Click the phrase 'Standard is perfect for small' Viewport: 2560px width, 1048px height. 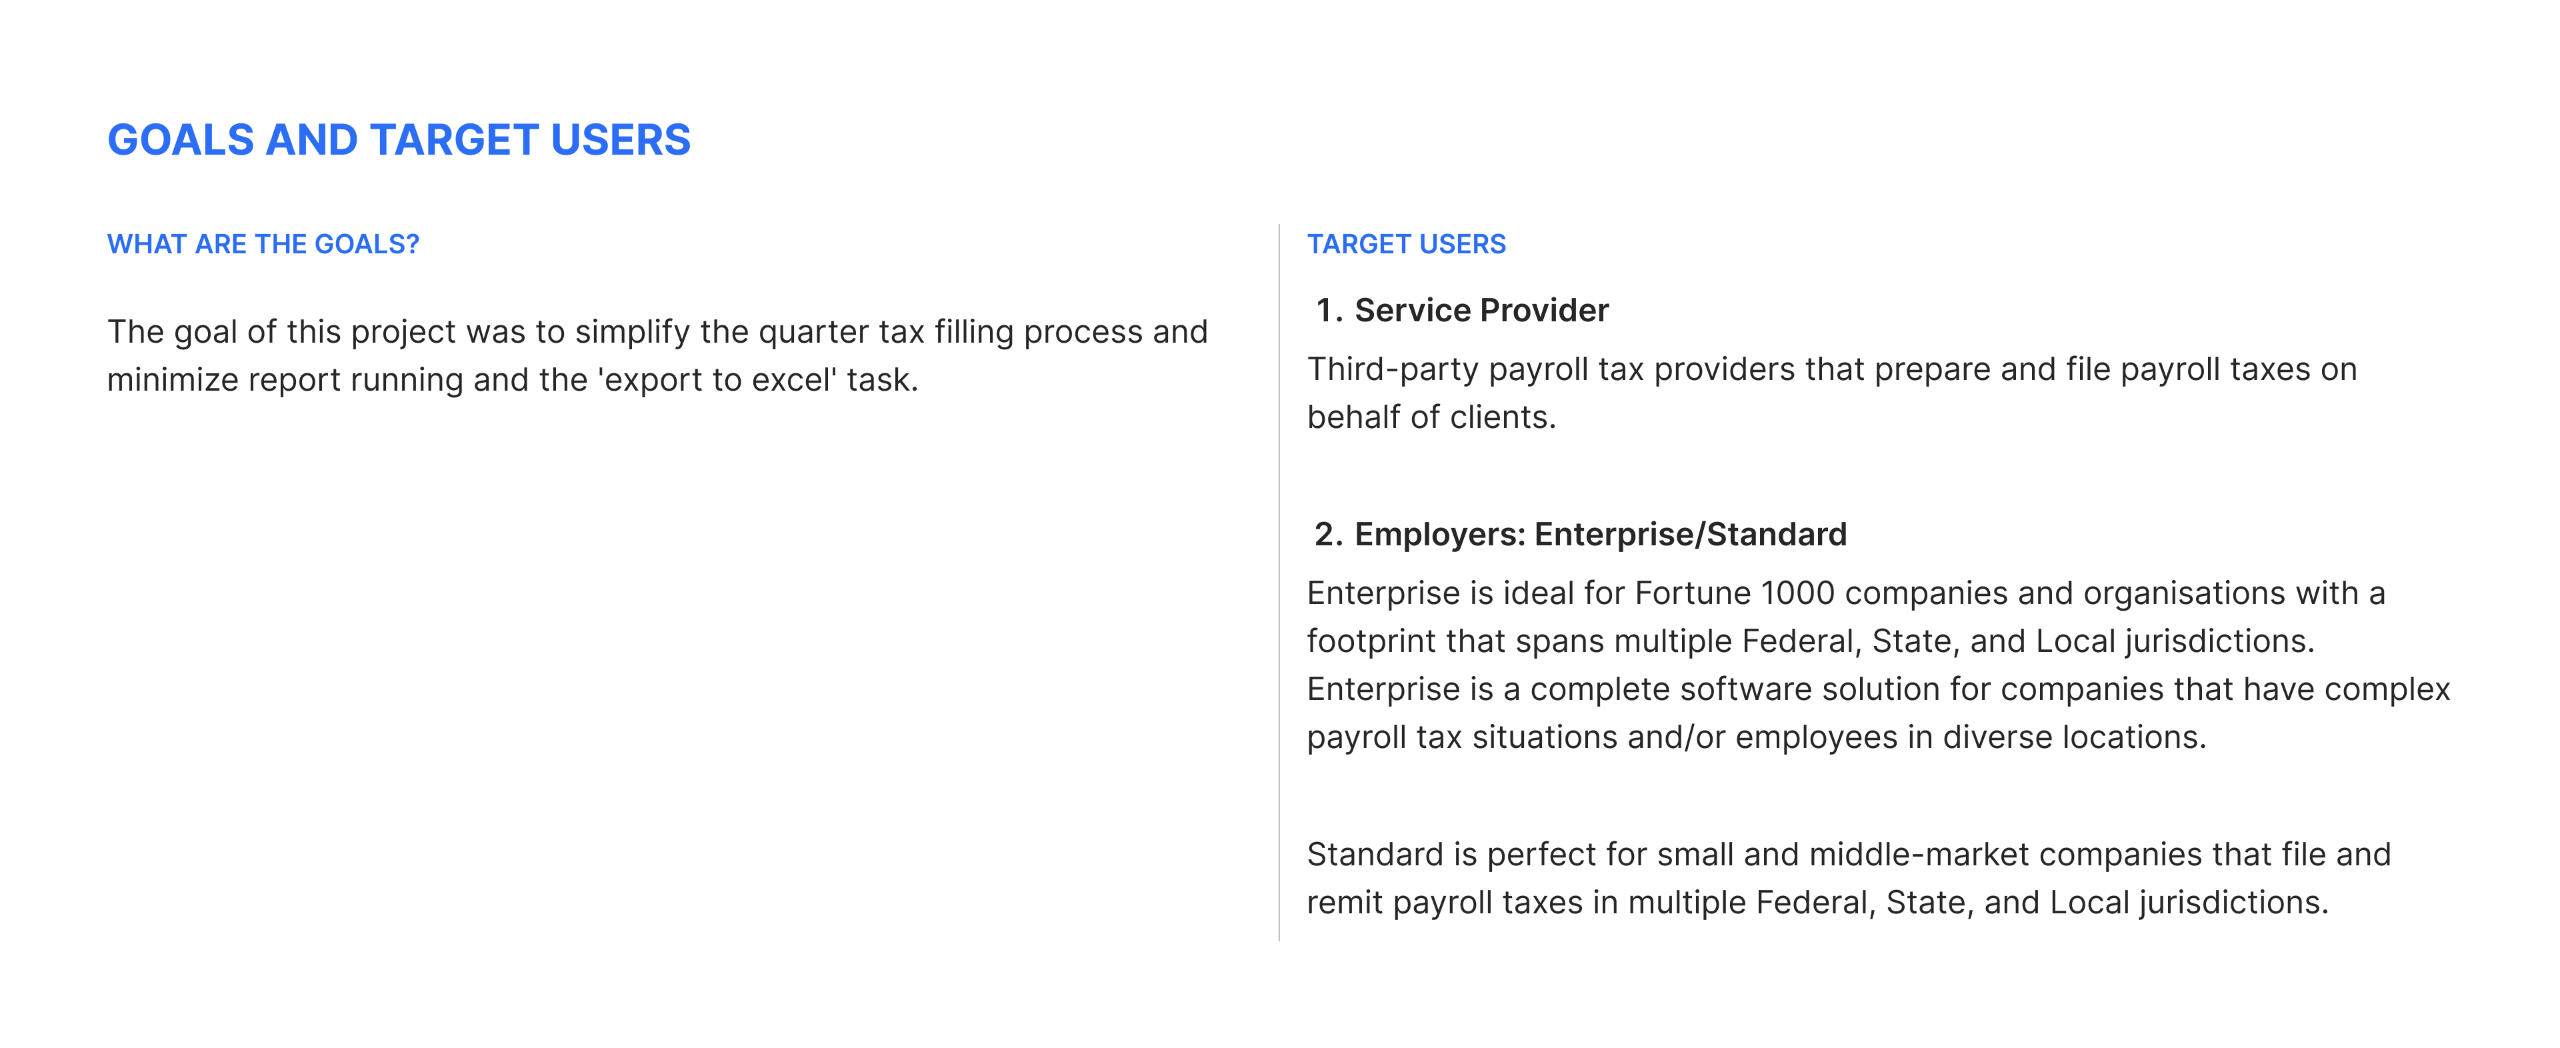pos(1476,854)
